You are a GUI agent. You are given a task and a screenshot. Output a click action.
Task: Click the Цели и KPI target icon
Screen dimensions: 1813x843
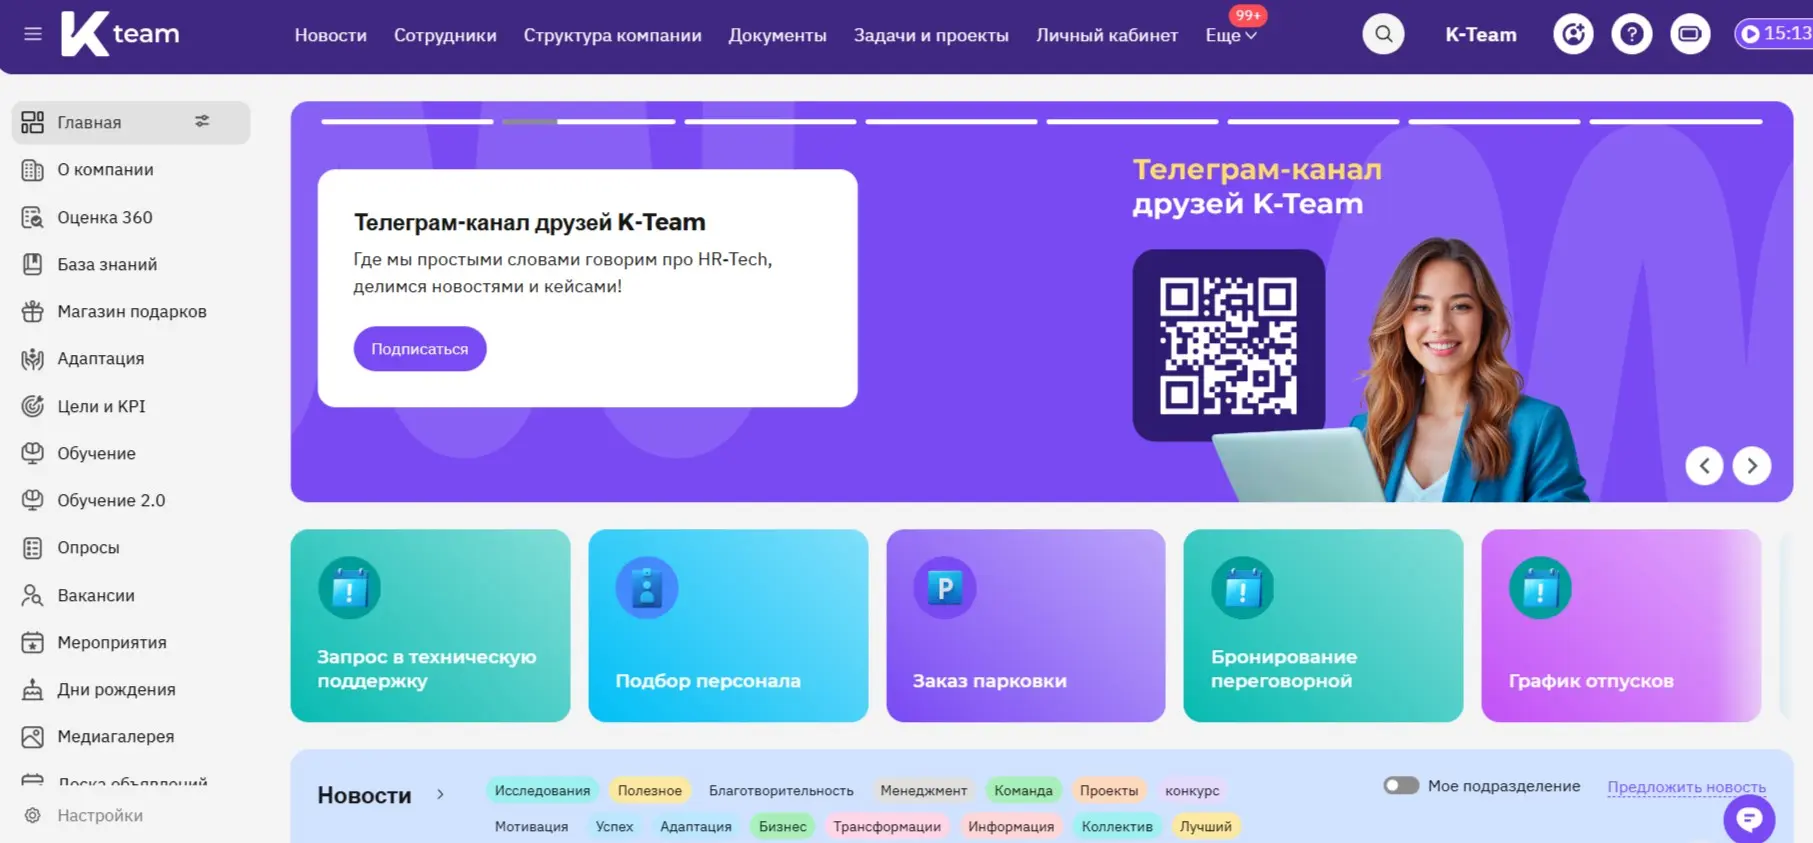33,406
